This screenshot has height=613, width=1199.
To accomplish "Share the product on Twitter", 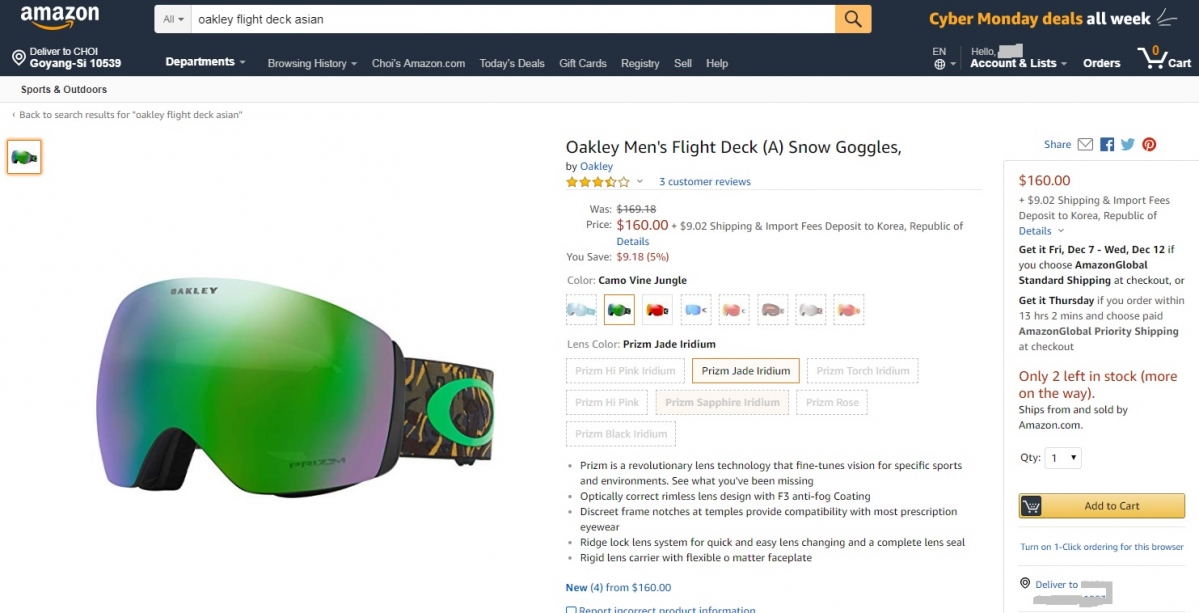I will pyautogui.click(x=1128, y=144).
